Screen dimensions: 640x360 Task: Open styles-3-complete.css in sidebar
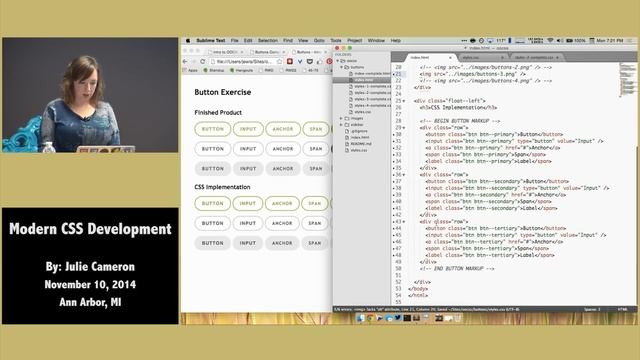[369, 99]
